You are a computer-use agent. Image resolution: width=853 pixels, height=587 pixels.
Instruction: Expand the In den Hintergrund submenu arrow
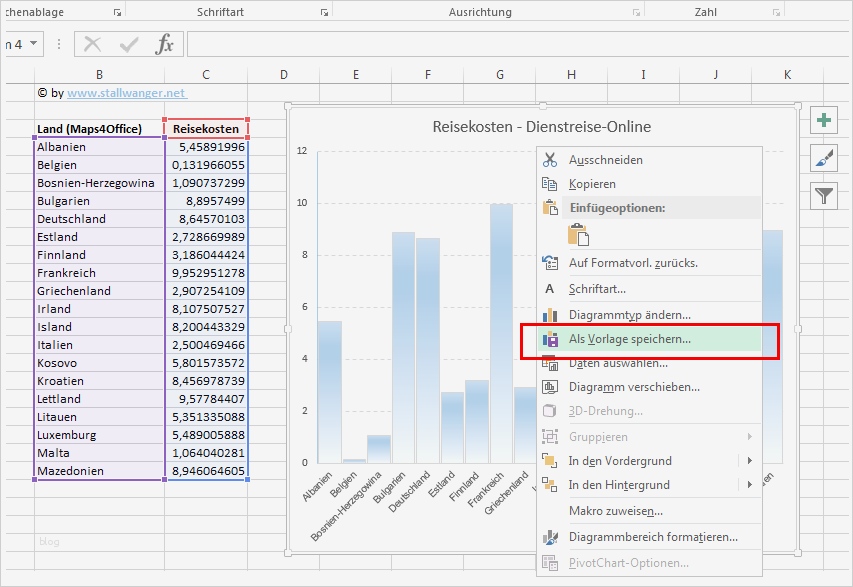coord(749,485)
